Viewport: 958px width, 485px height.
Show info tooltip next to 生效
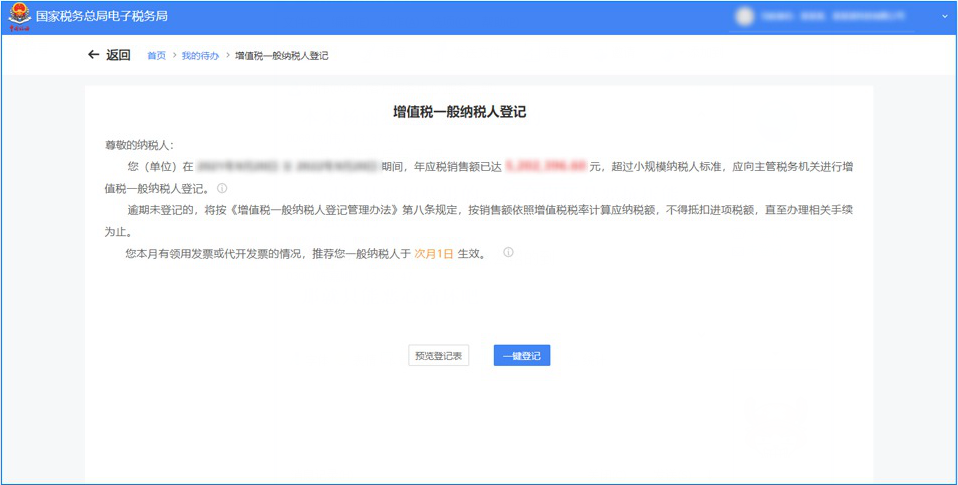pos(508,253)
